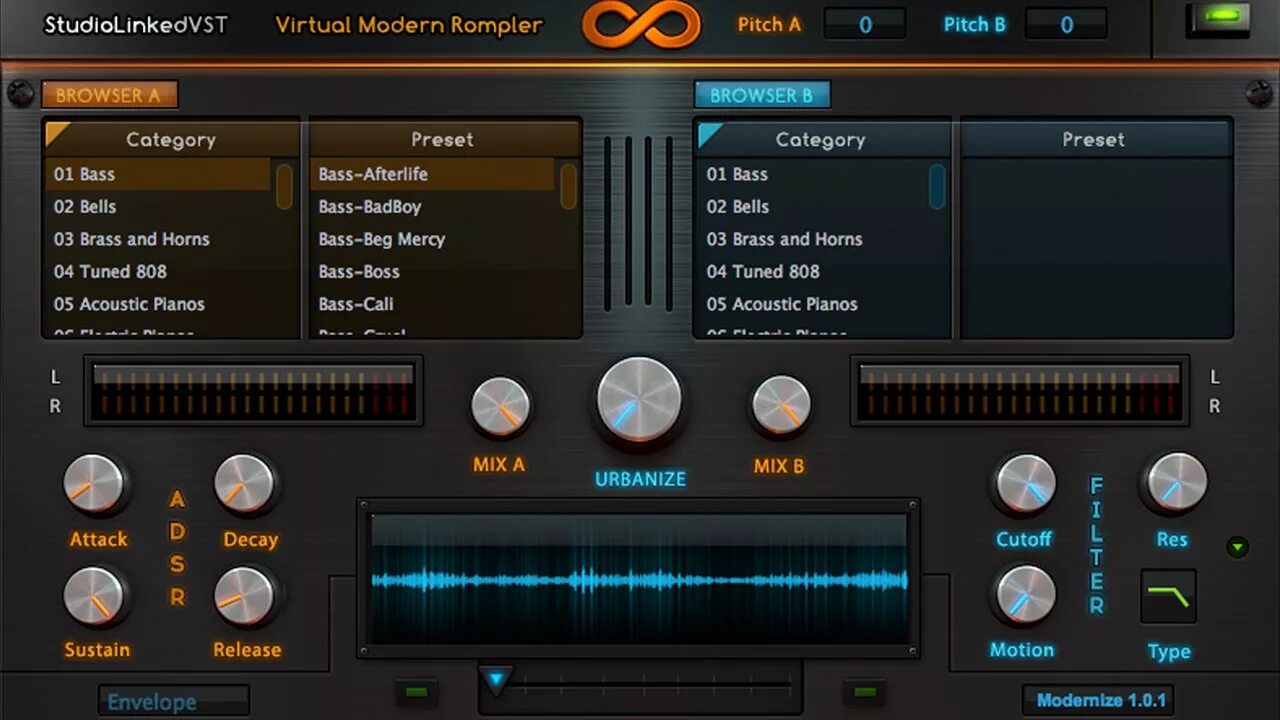Select 01 Bass in Browser B
The height and width of the screenshot is (720, 1280).
pos(812,174)
